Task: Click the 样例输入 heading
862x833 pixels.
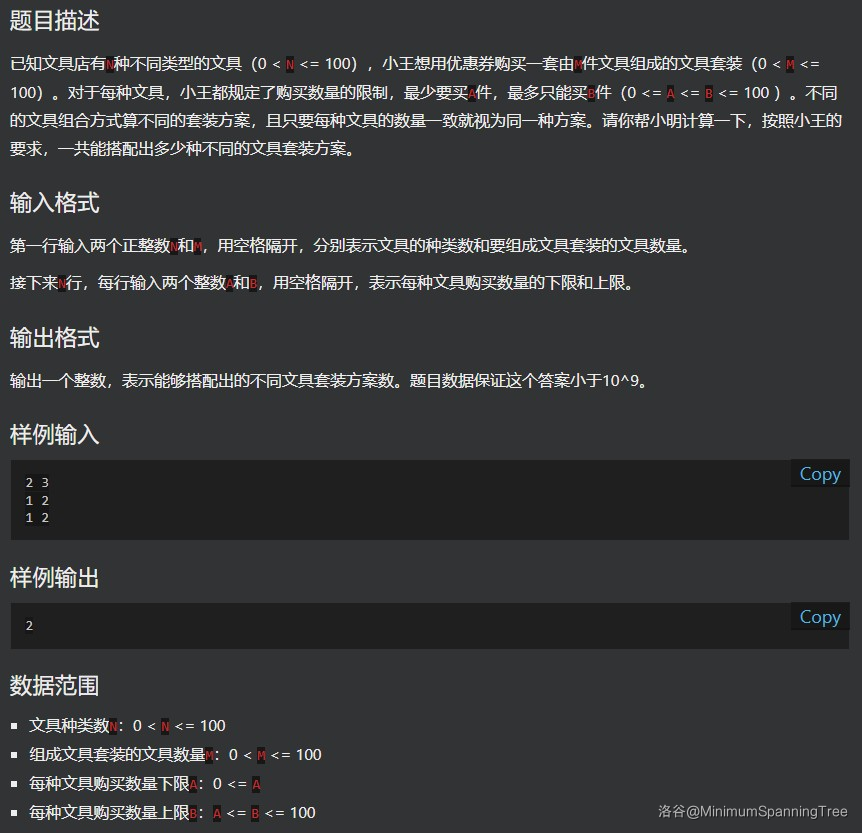Action: [x=54, y=435]
